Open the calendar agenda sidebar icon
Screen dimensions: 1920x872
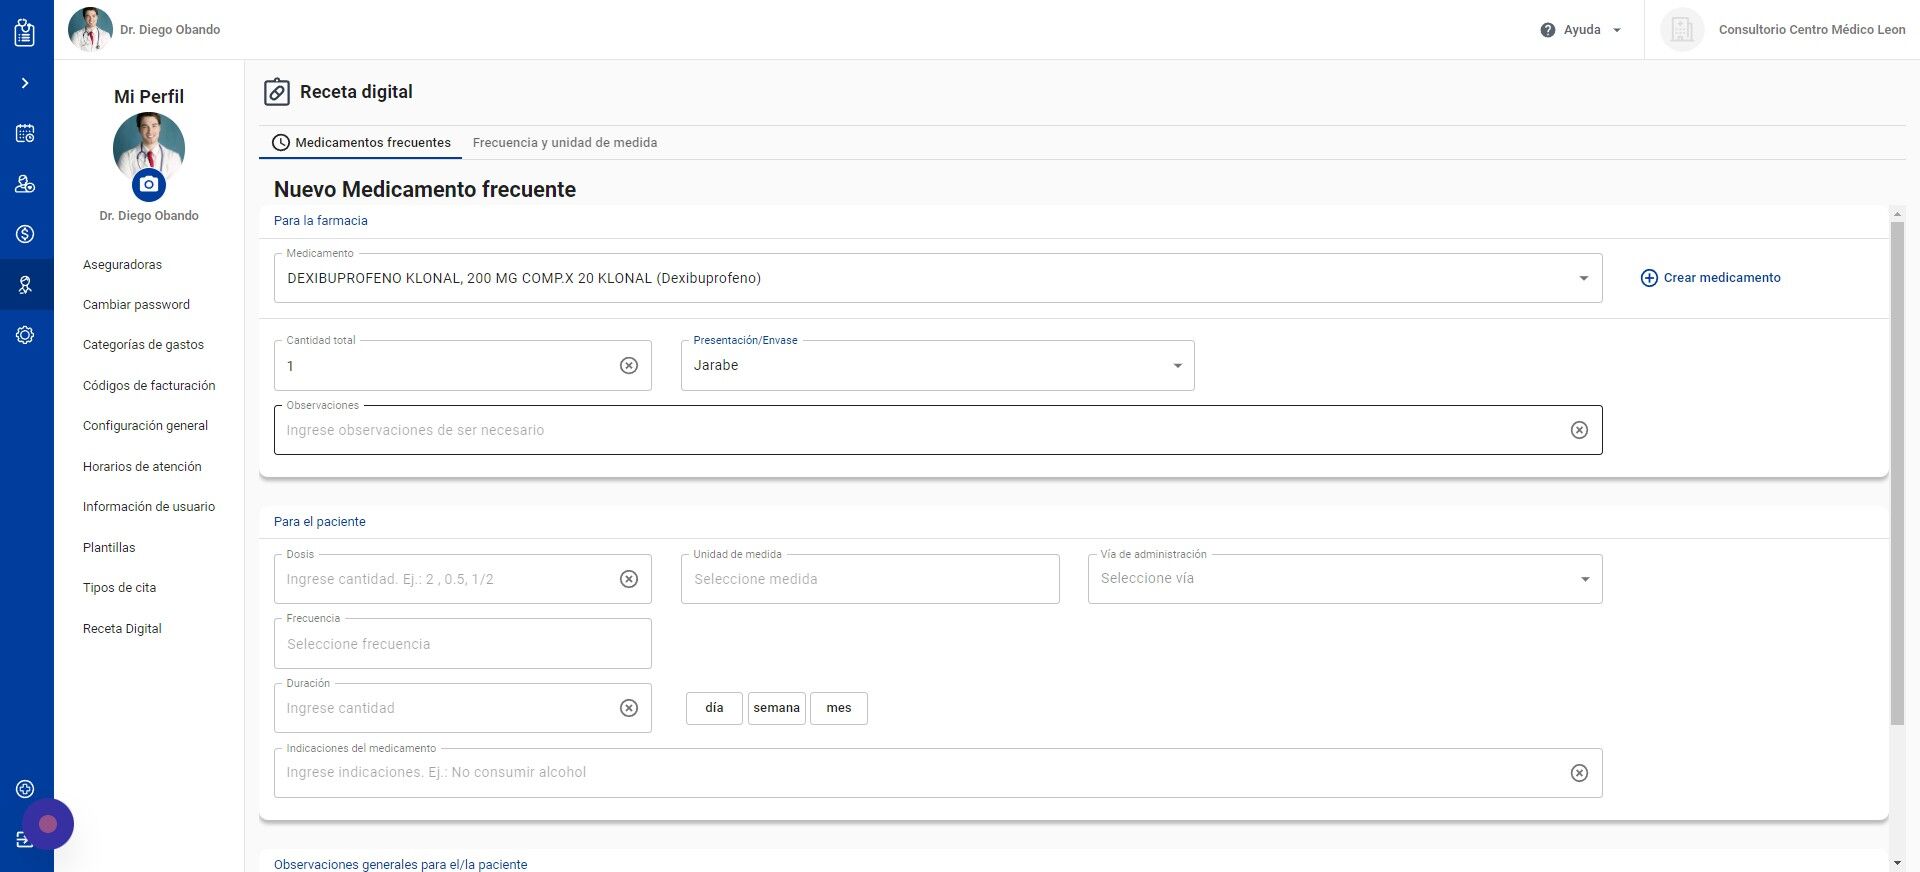pos(25,133)
